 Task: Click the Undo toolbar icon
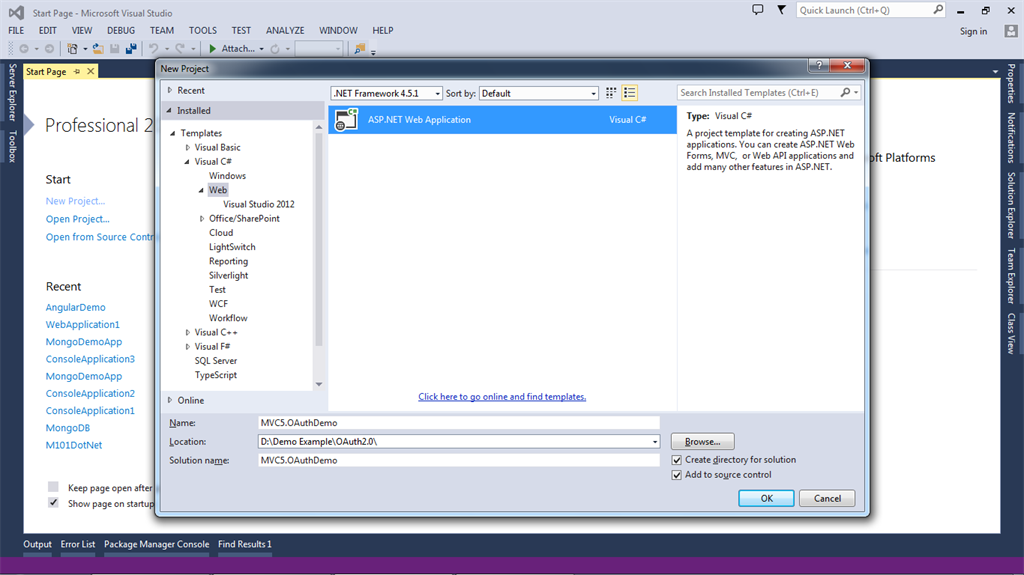coord(153,48)
